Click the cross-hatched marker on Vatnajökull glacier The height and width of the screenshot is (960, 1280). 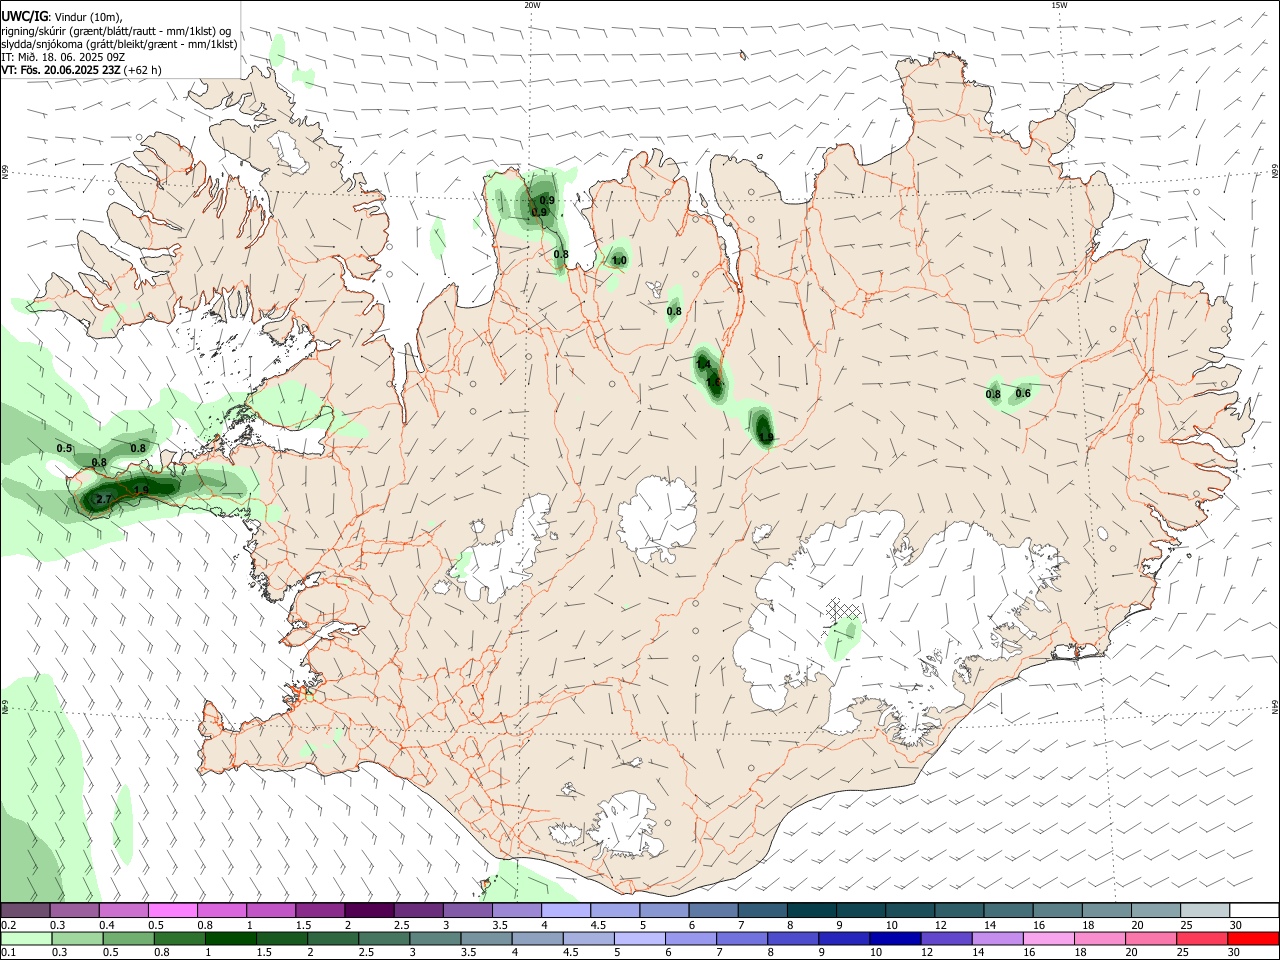point(842,611)
